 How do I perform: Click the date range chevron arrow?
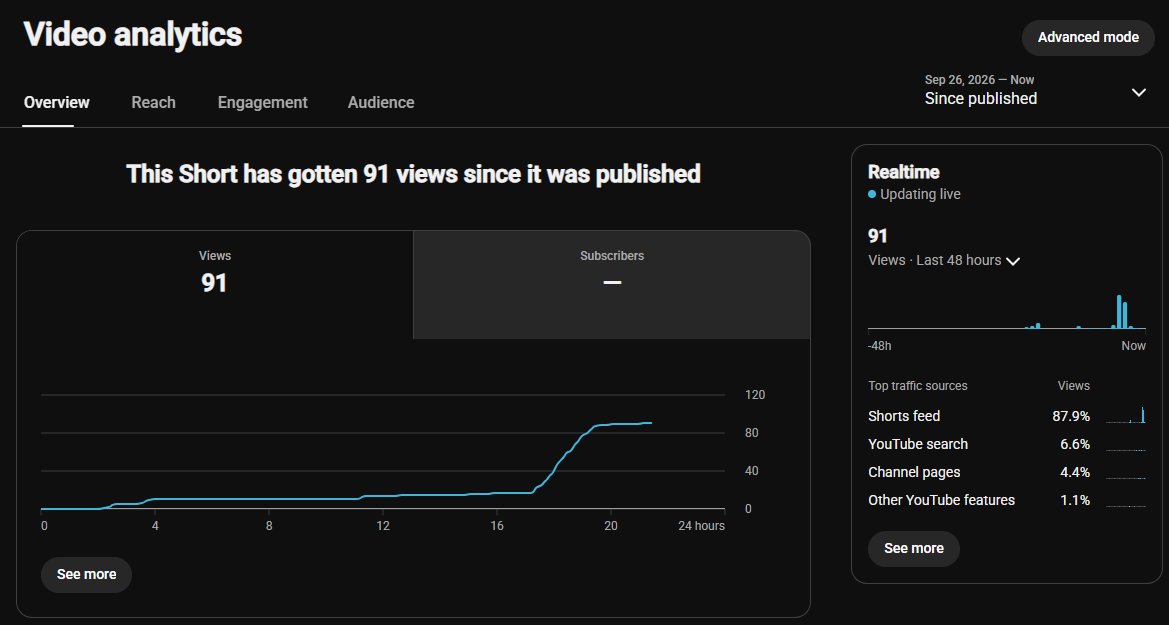click(x=1138, y=92)
